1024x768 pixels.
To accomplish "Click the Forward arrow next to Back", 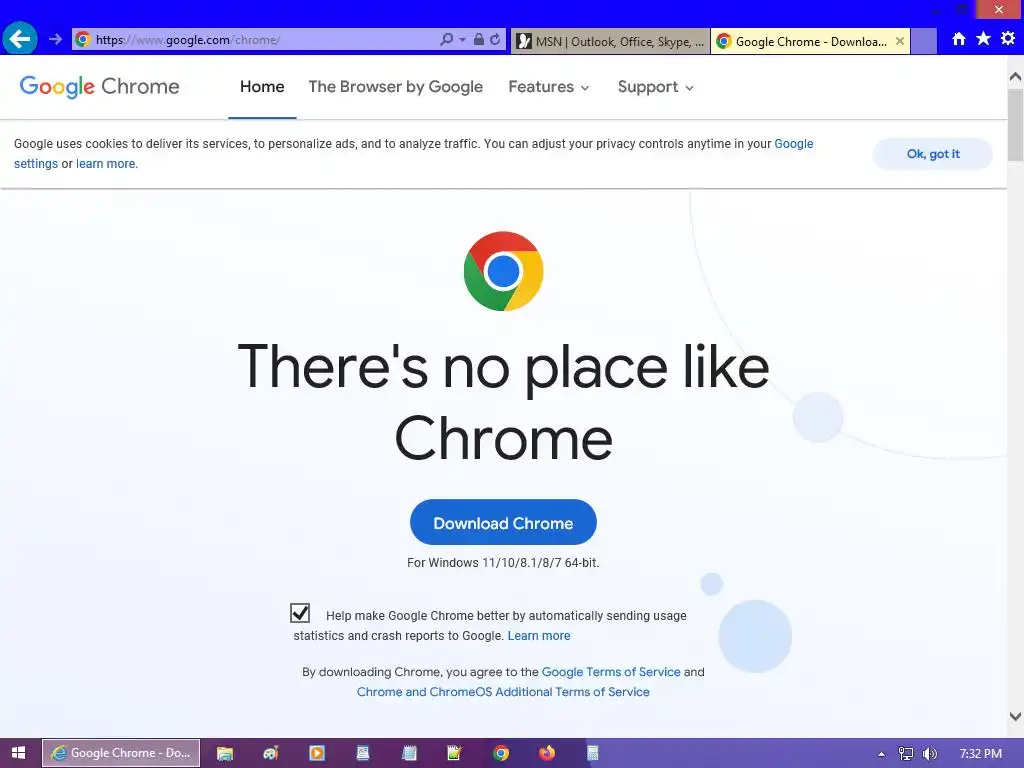I will (x=55, y=39).
